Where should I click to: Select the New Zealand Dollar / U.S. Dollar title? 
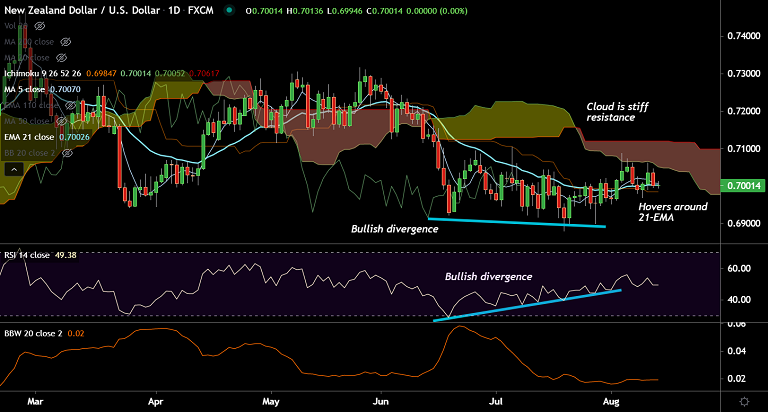82,10
